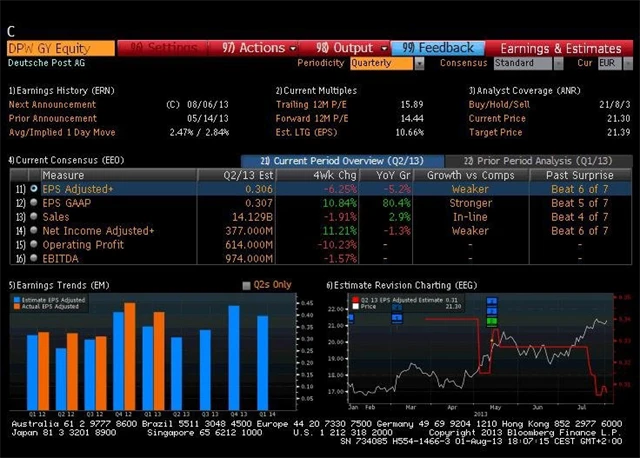Viewport: 640px width, 458px height.
Task: Click Net Income Adjusted+ value 377.000M
Action: click(249, 231)
